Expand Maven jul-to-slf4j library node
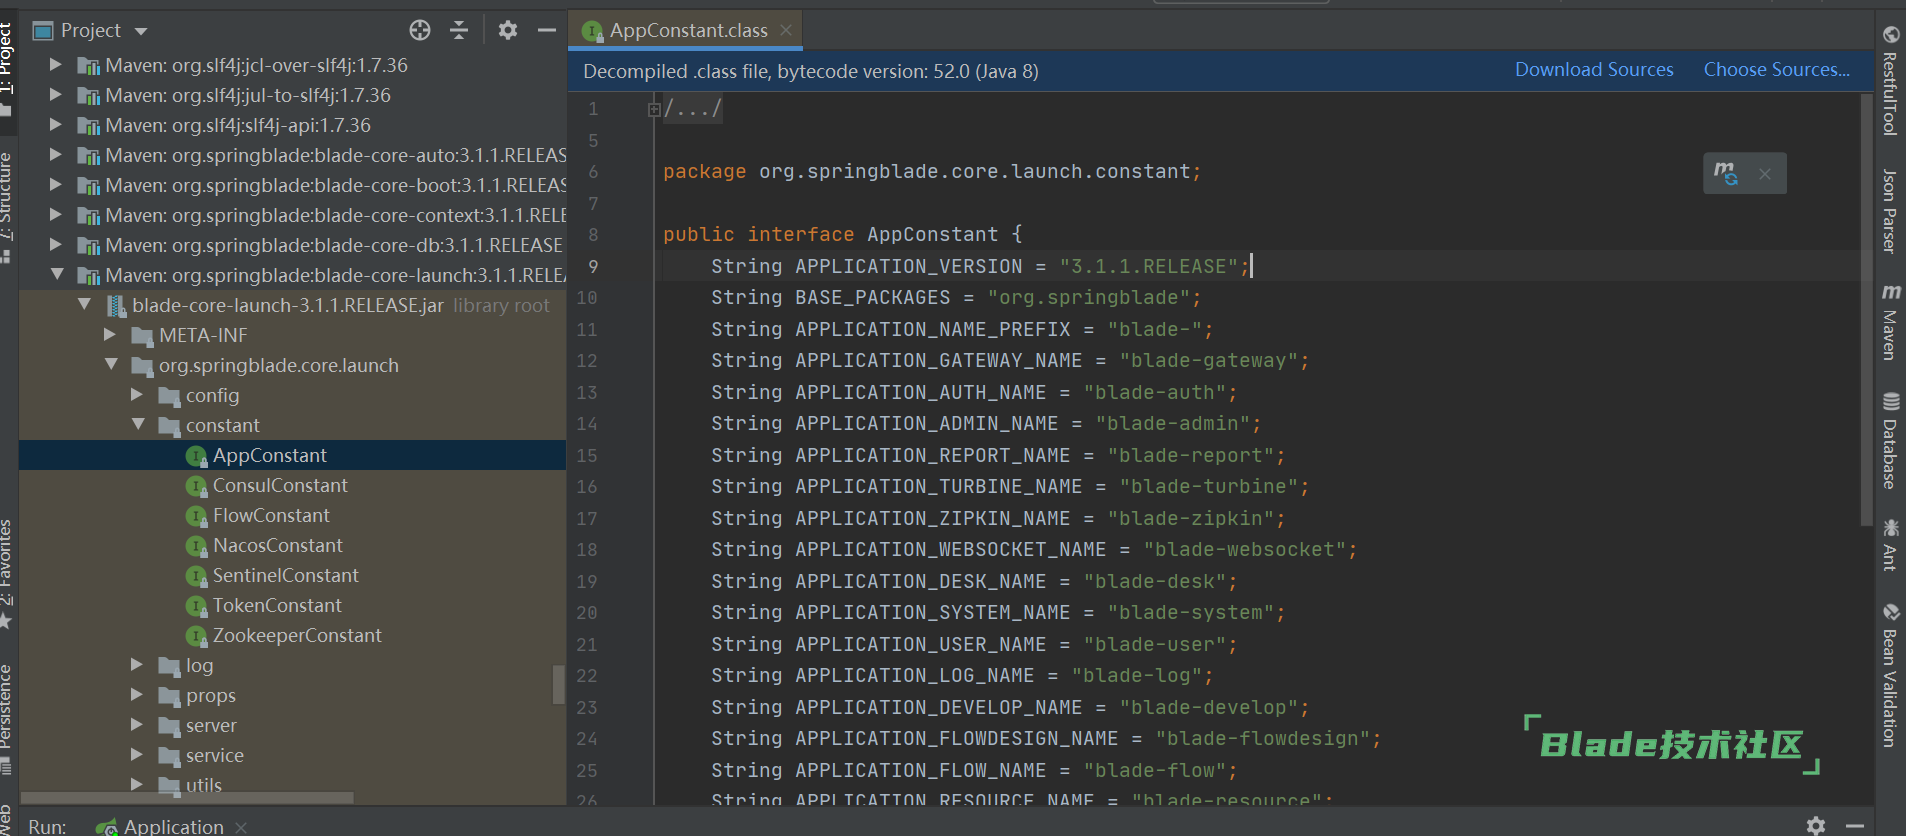 tap(56, 95)
